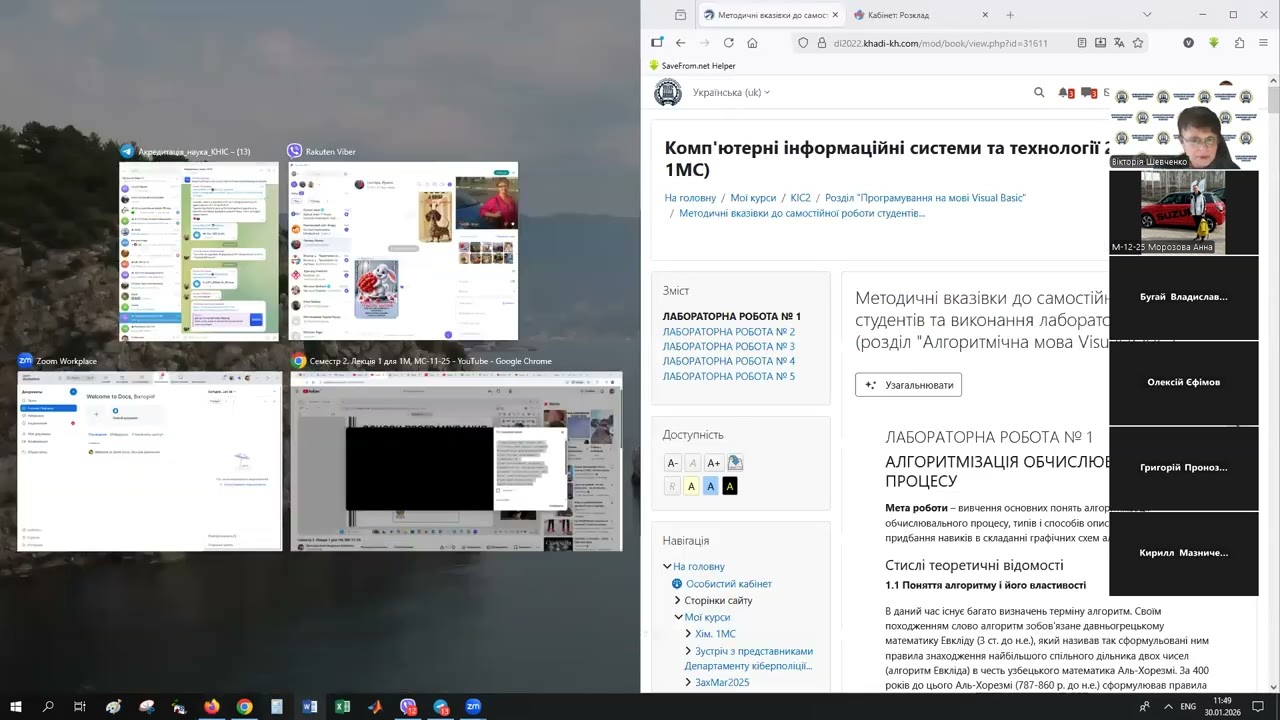Click the Firefox back arrow button
Viewport: 1280px width, 720px height.
point(680,43)
